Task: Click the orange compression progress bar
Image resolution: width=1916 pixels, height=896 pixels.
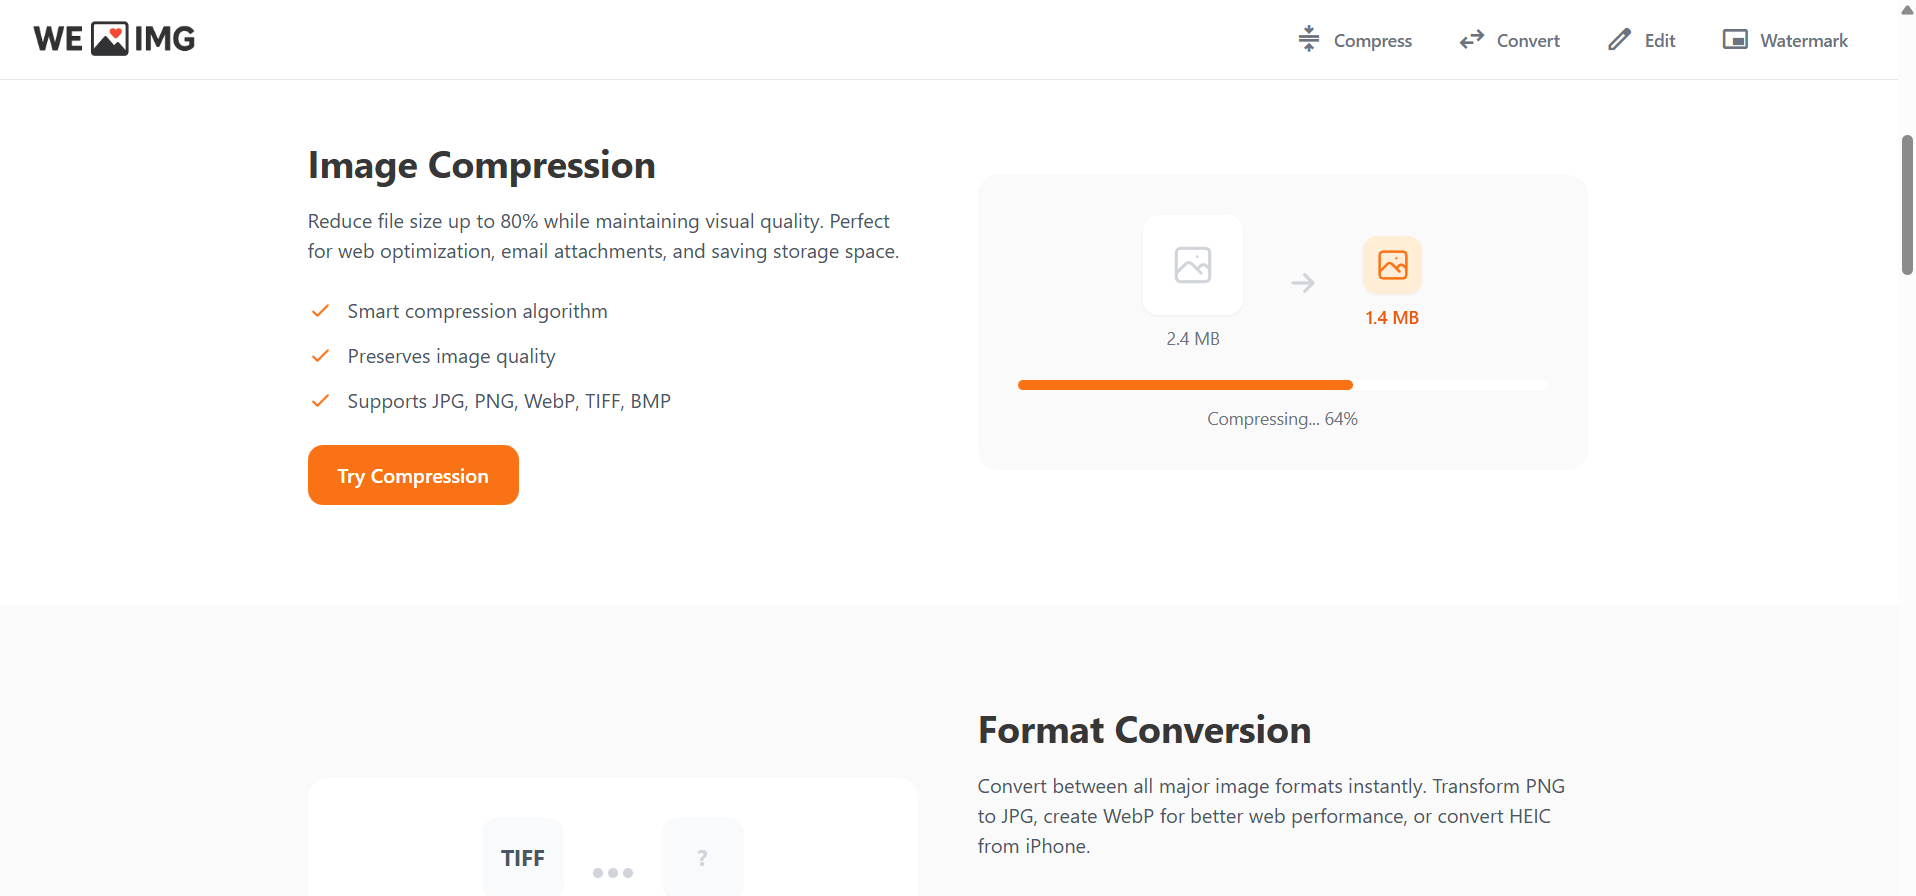Action: tap(1185, 385)
